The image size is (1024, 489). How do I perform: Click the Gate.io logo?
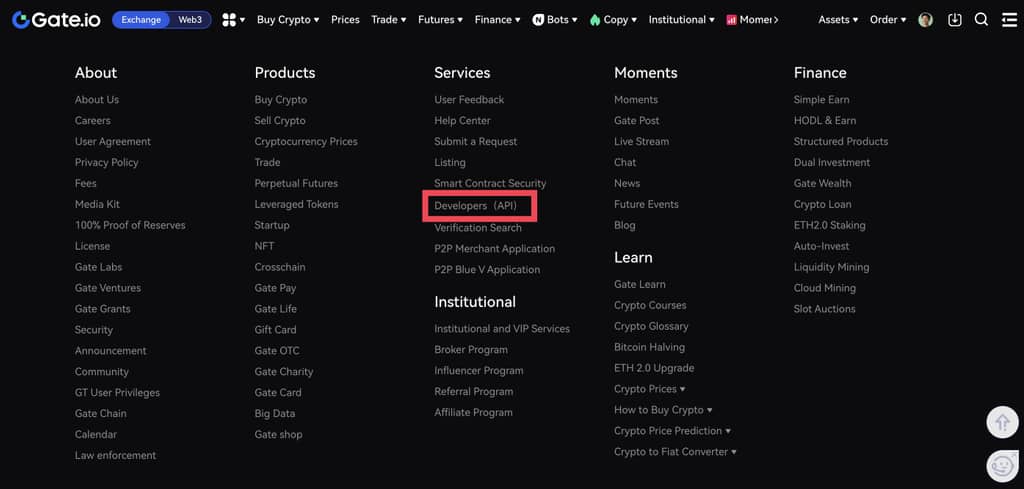point(56,20)
